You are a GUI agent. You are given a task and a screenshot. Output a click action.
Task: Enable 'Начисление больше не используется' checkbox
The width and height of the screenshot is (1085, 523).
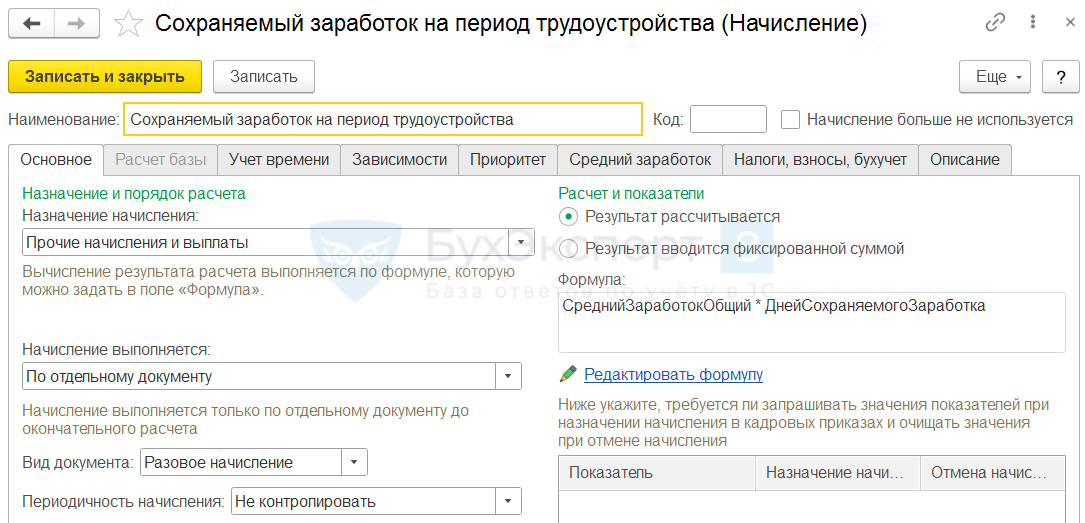pyautogui.click(x=790, y=119)
